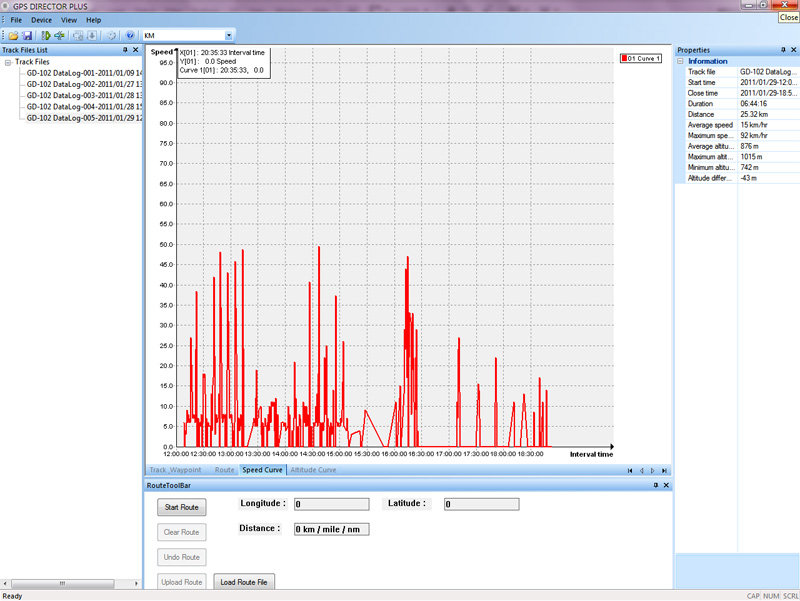The height and width of the screenshot is (601, 800).
Task: Click the Clear Route button
Action: click(x=182, y=532)
